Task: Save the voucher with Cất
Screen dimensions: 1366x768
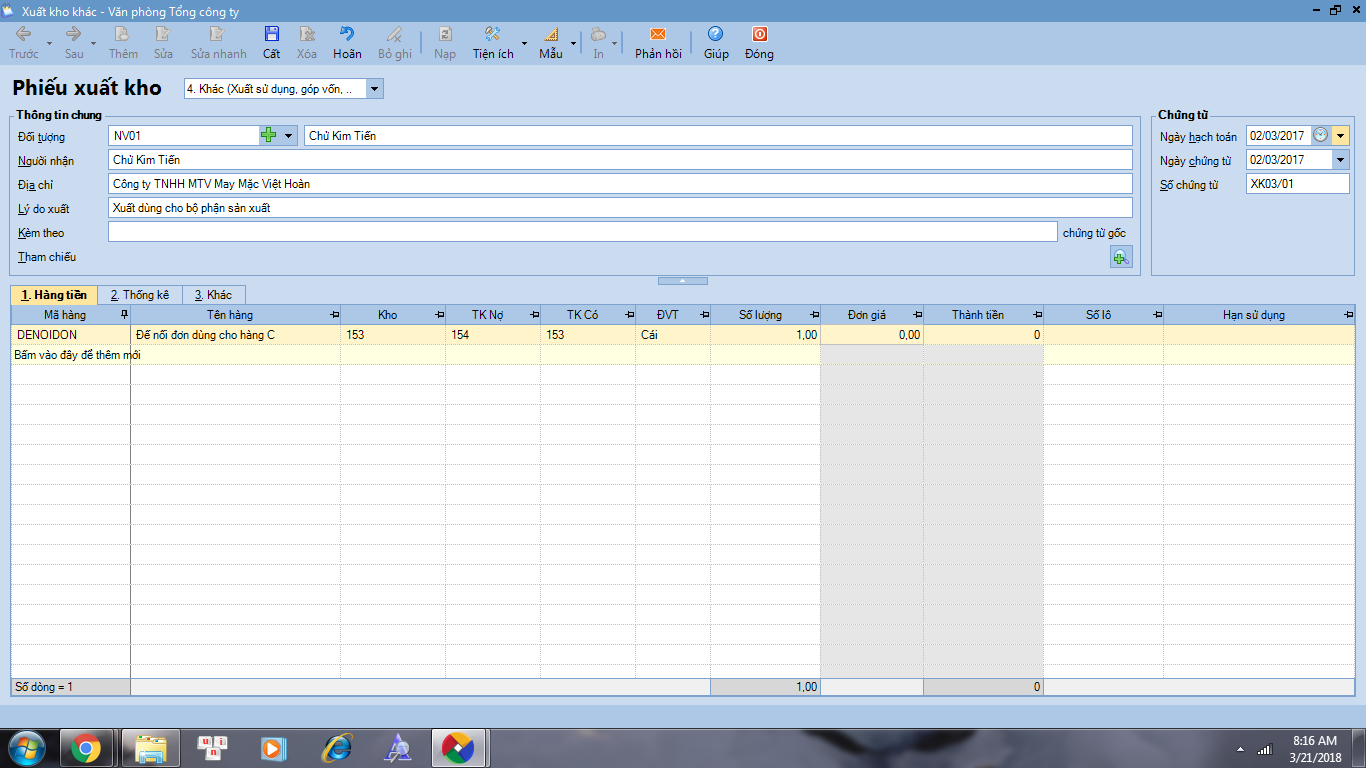Action: click(272, 43)
